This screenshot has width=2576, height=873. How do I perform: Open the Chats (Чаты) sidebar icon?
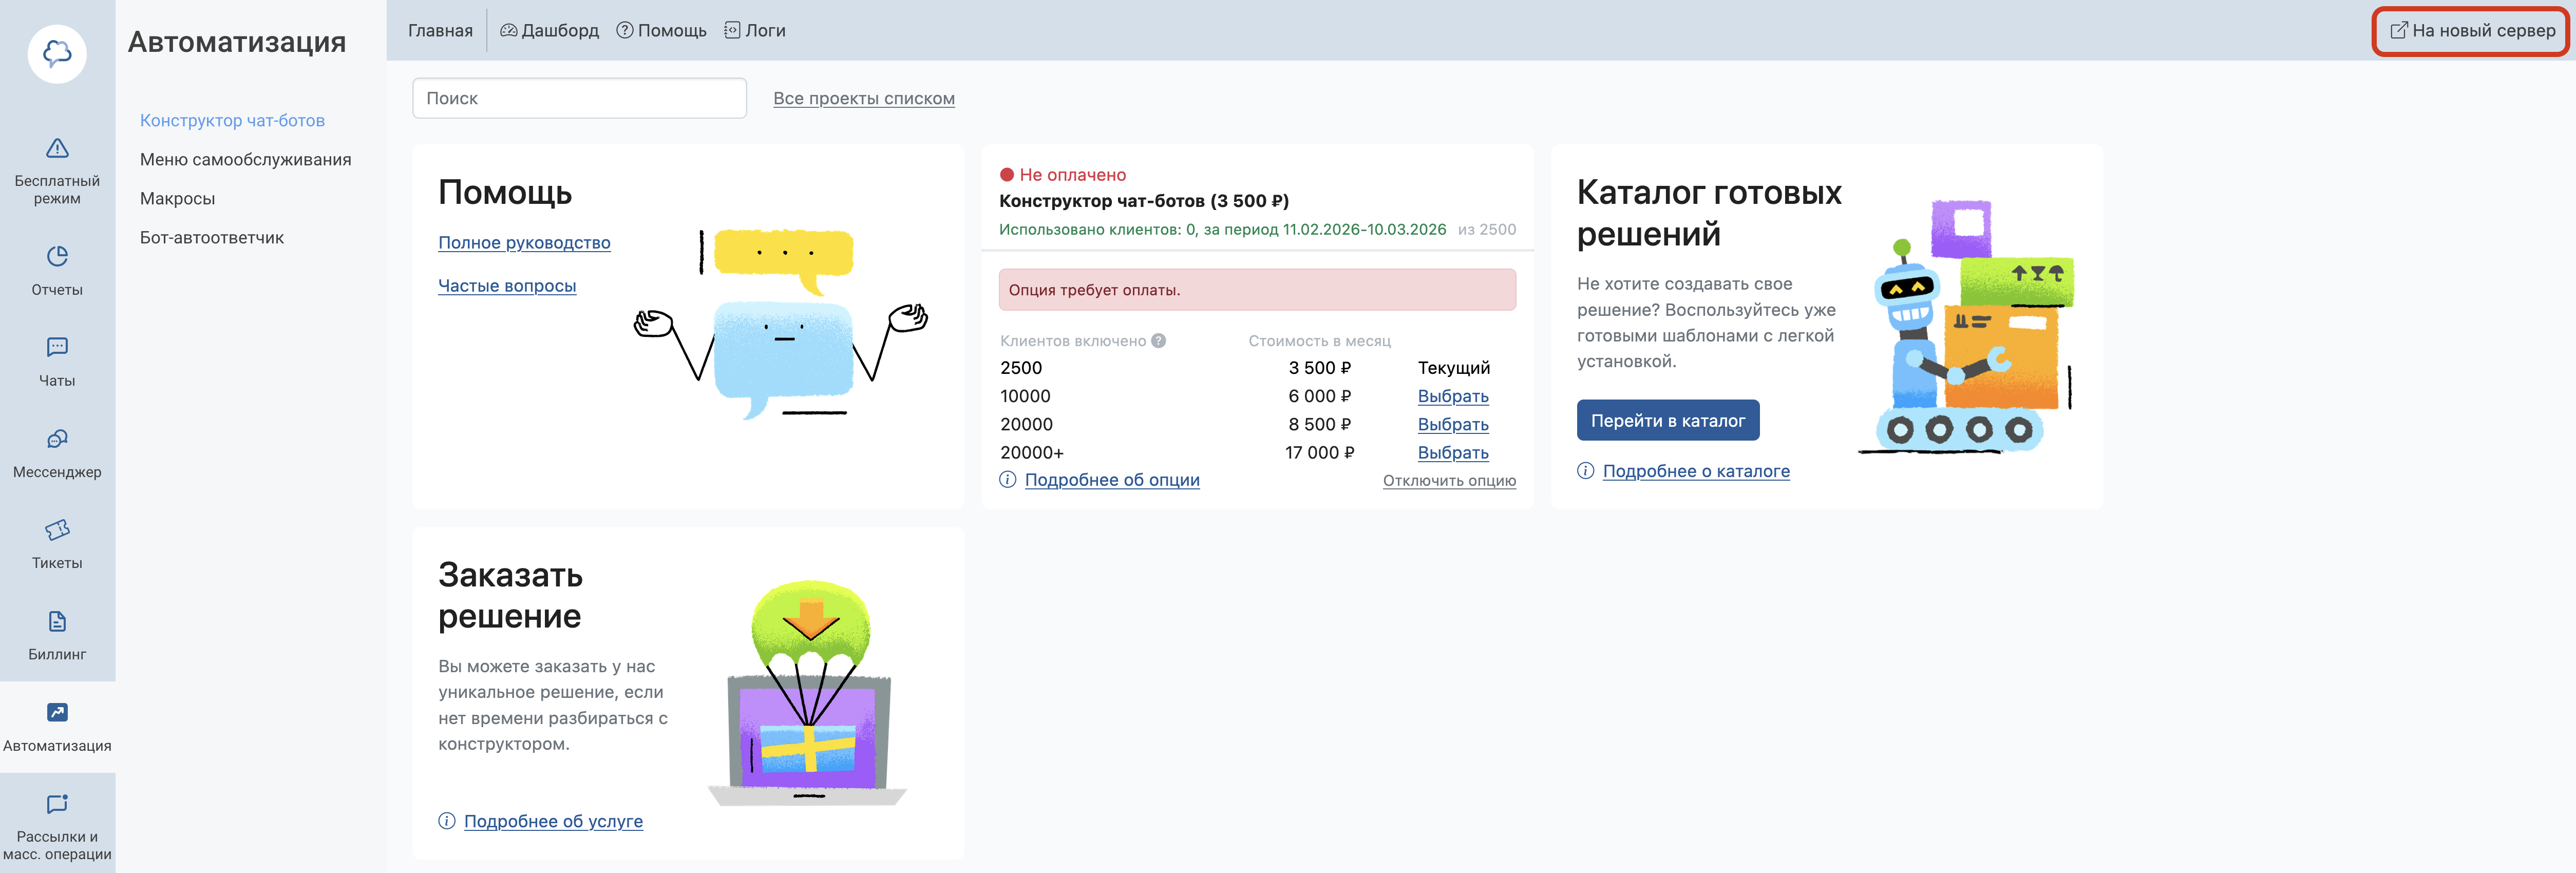tap(57, 348)
